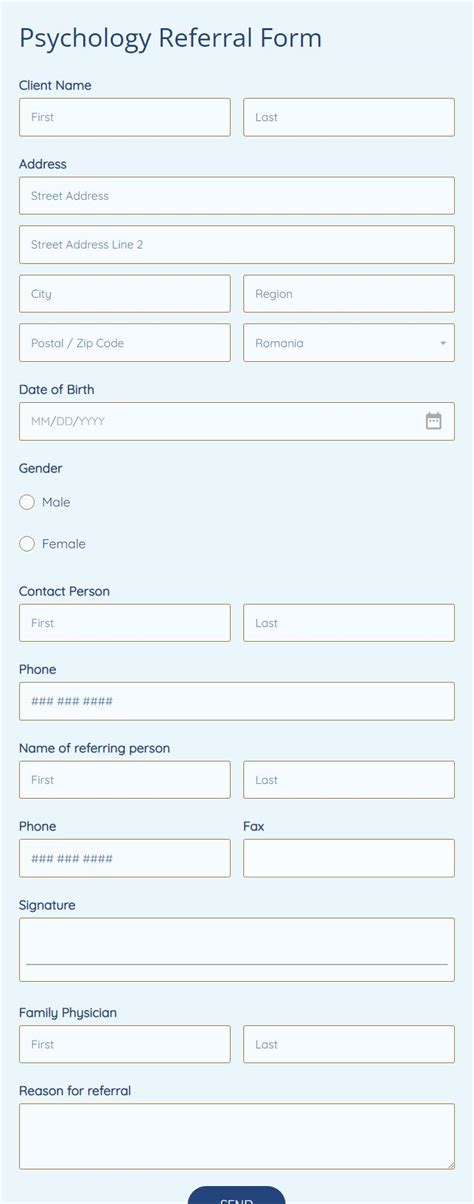This screenshot has height=1204, width=474.
Task: Click the country dropdown arrow
Action: (443, 343)
